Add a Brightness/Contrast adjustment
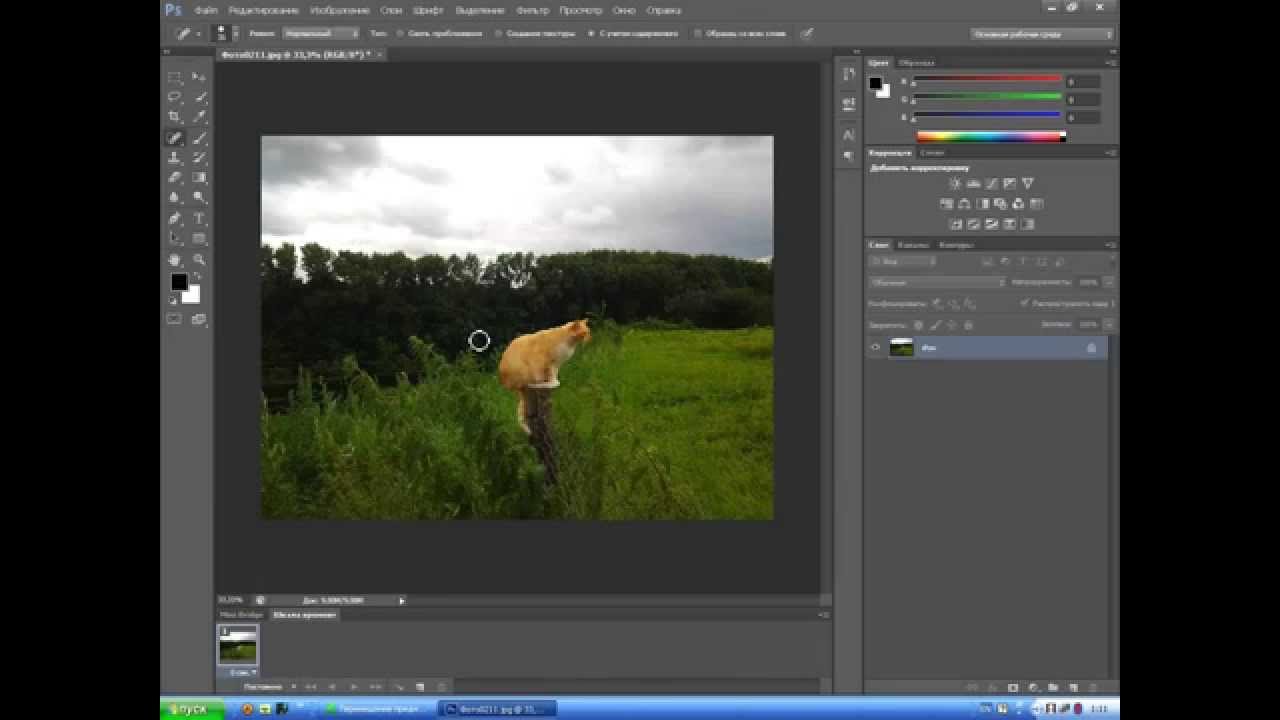 click(x=955, y=183)
